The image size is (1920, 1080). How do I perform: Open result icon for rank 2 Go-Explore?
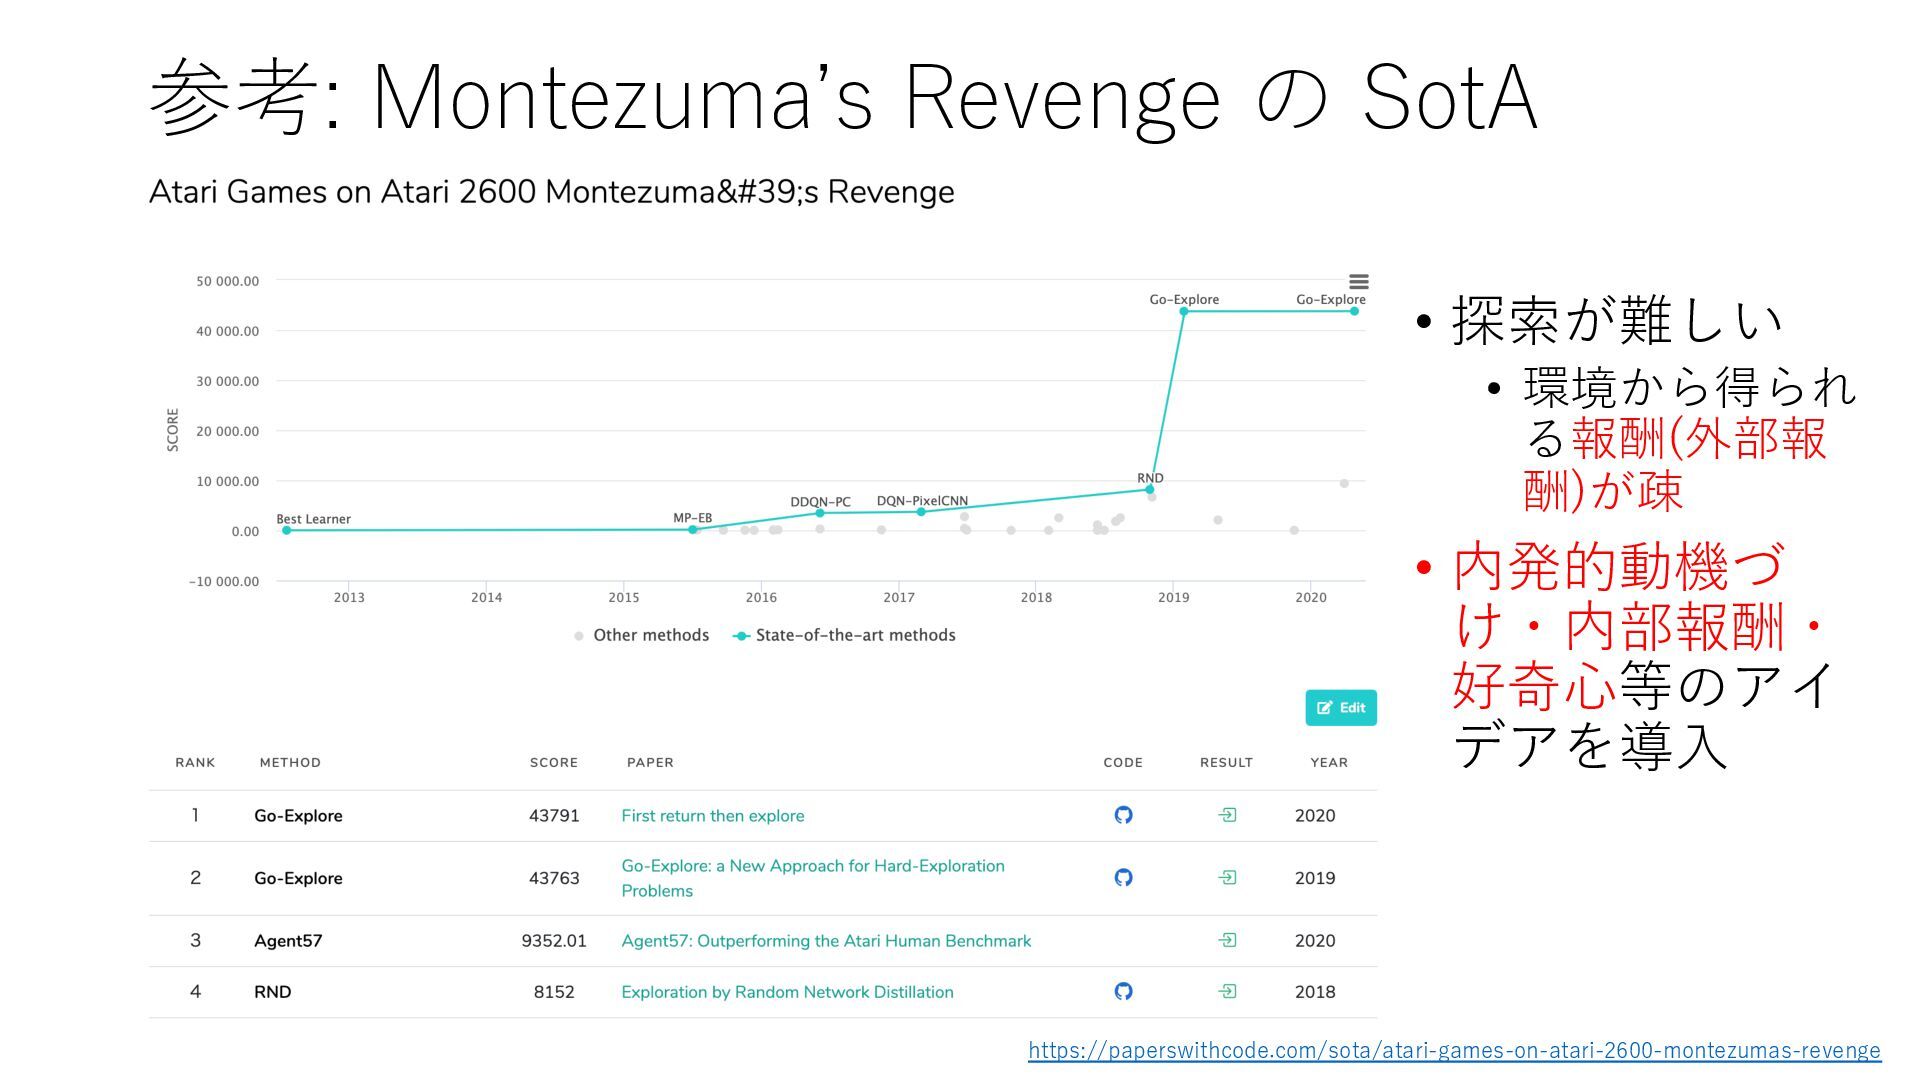tap(1227, 877)
